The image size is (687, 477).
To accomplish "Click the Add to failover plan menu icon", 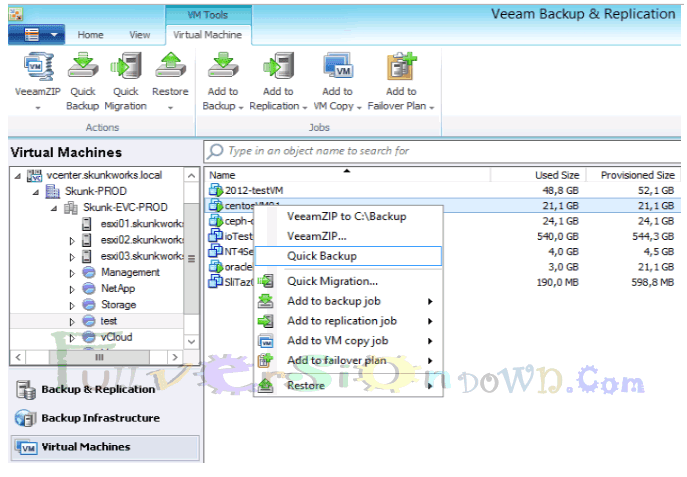I will [266, 360].
